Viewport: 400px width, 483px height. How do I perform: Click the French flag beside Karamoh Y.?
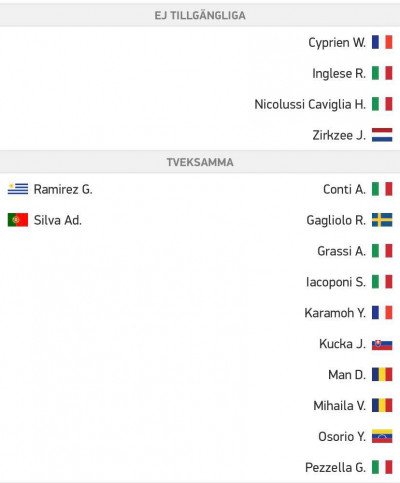pos(382,313)
